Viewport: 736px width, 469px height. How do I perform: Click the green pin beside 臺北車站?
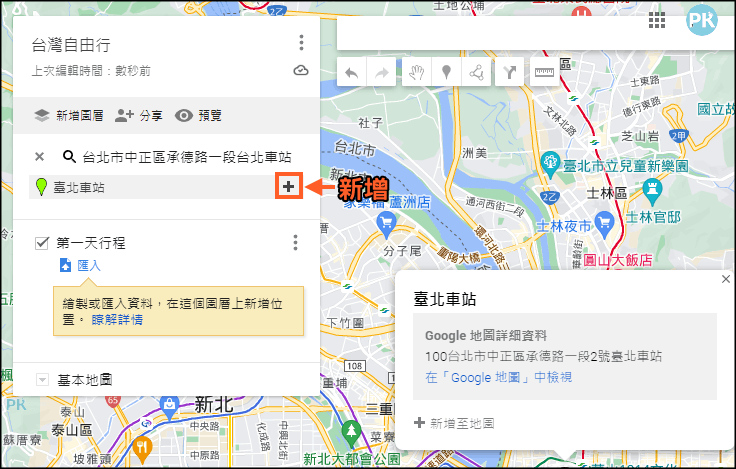coord(41,187)
